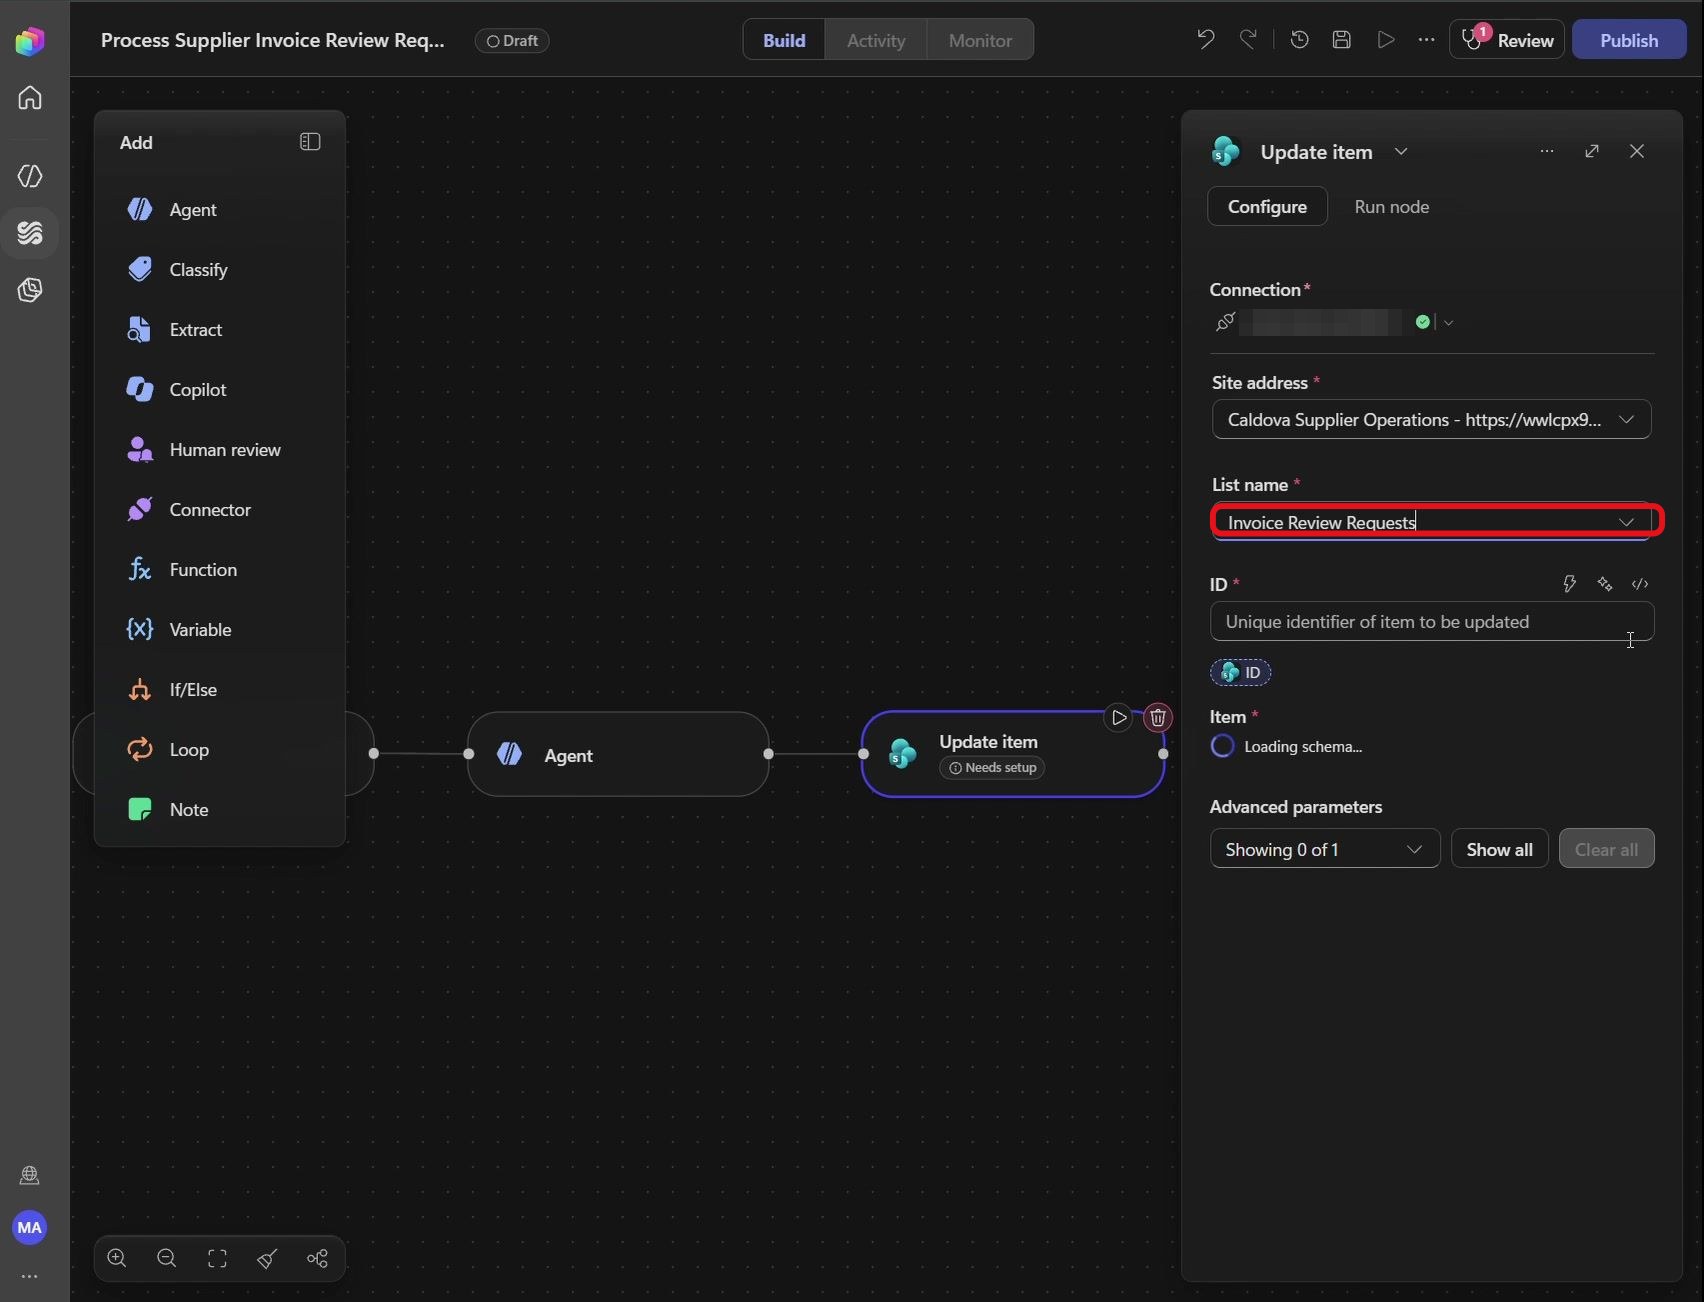Add a Copilot node
This screenshot has height=1302, width=1704.
point(220,390)
